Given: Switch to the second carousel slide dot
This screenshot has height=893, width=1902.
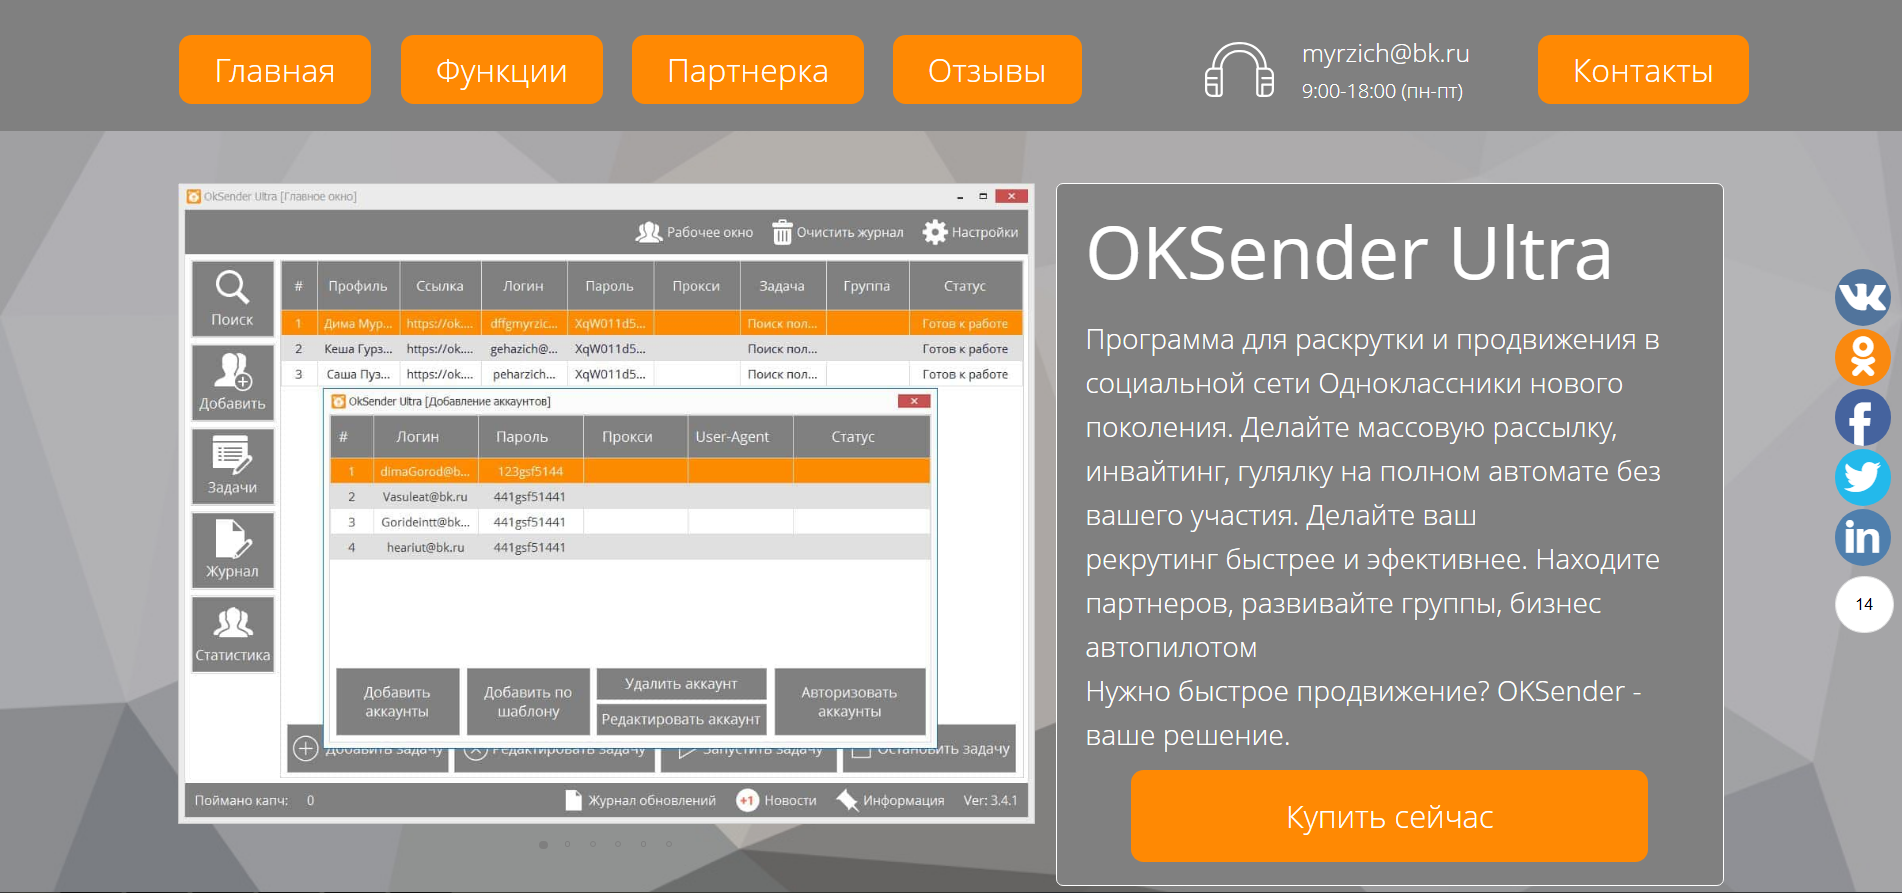Looking at the screenshot, I should point(568,845).
